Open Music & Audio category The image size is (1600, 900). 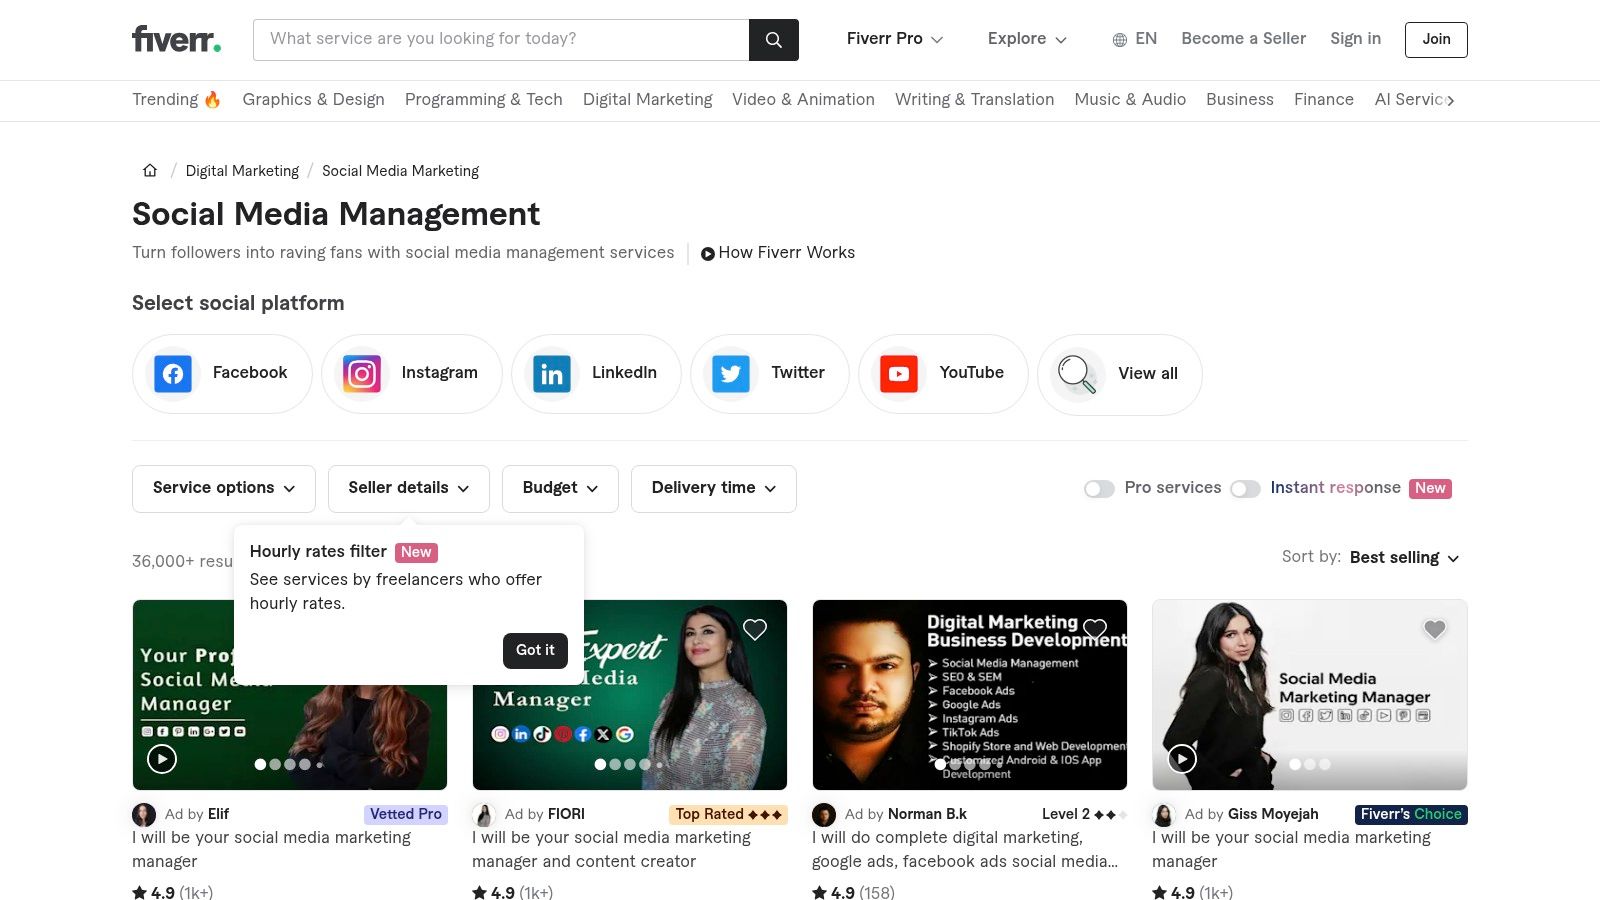coord(1130,99)
